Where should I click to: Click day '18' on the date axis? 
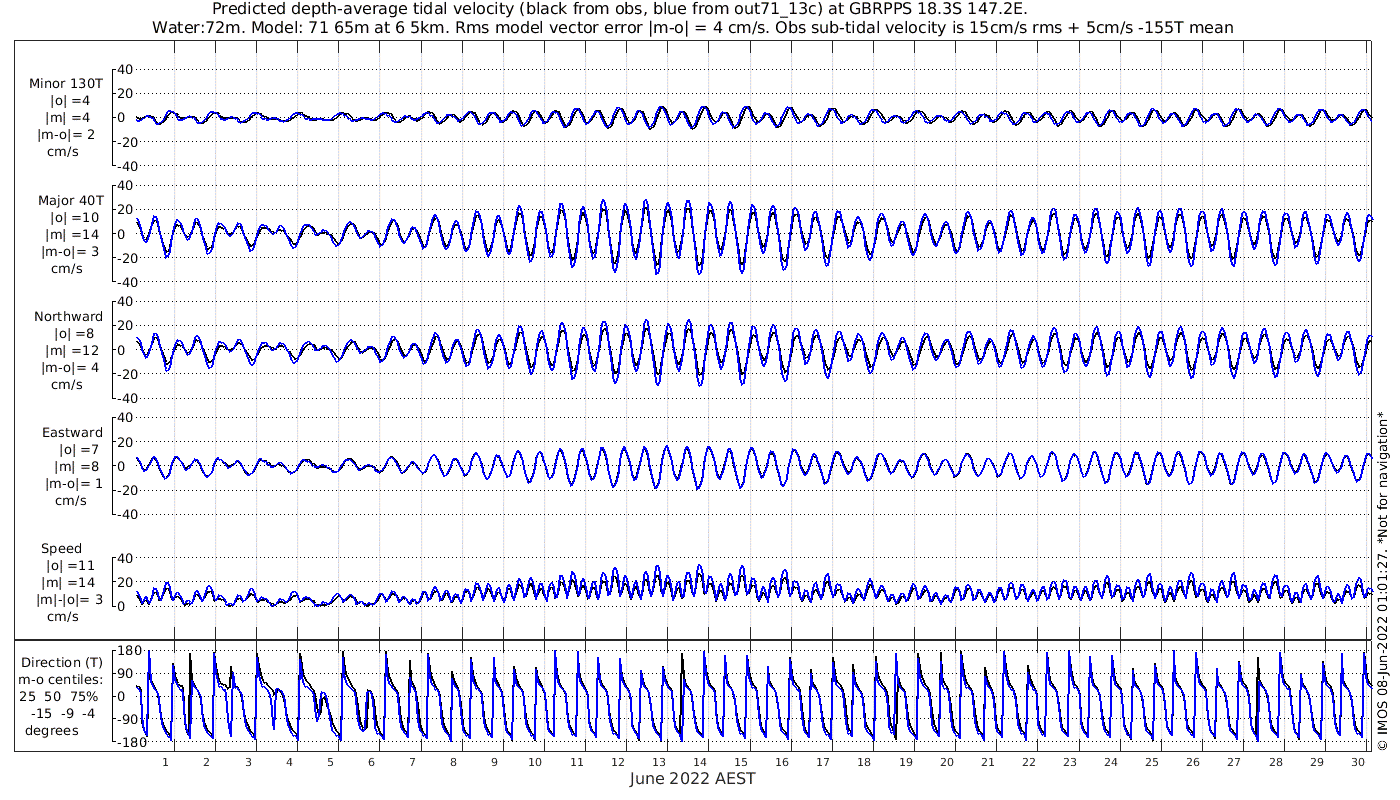pos(864,761)
